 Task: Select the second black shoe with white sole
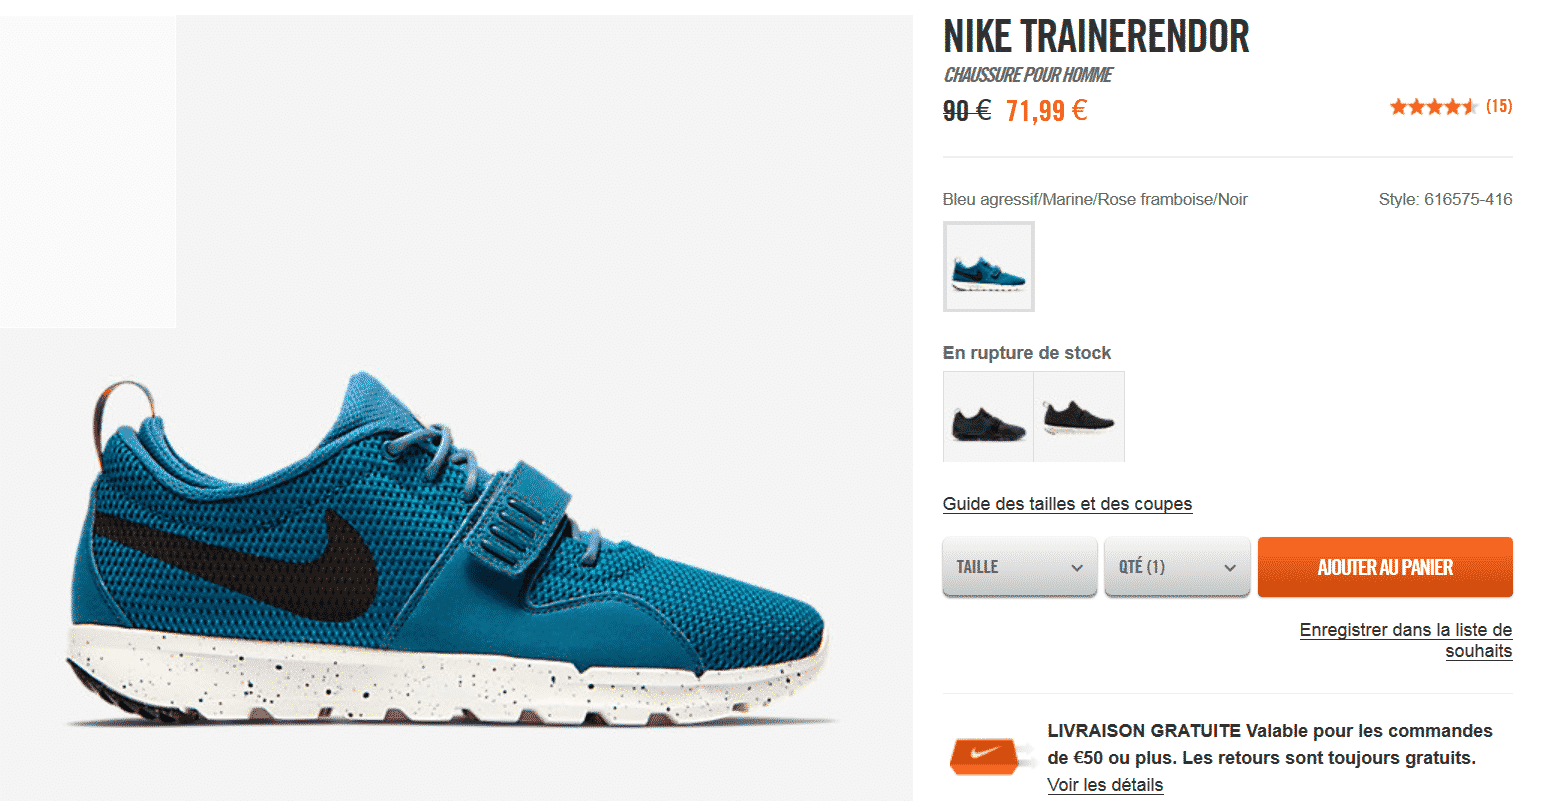(1079, 417)
